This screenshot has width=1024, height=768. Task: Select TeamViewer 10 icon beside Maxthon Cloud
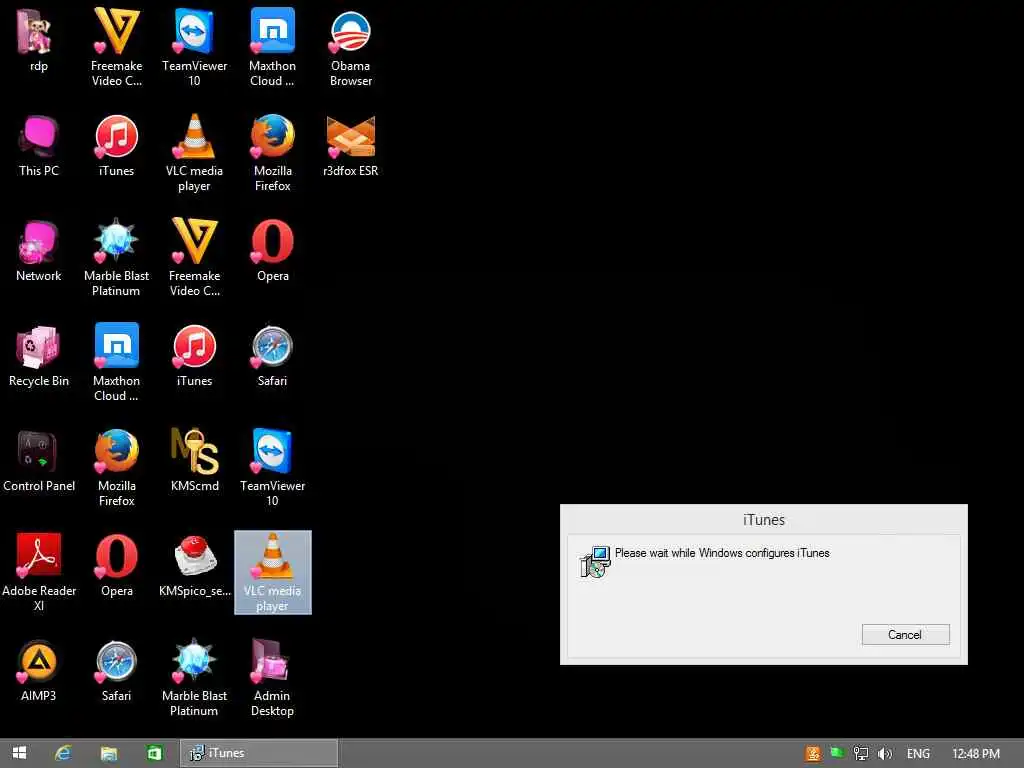click(195, 47)
